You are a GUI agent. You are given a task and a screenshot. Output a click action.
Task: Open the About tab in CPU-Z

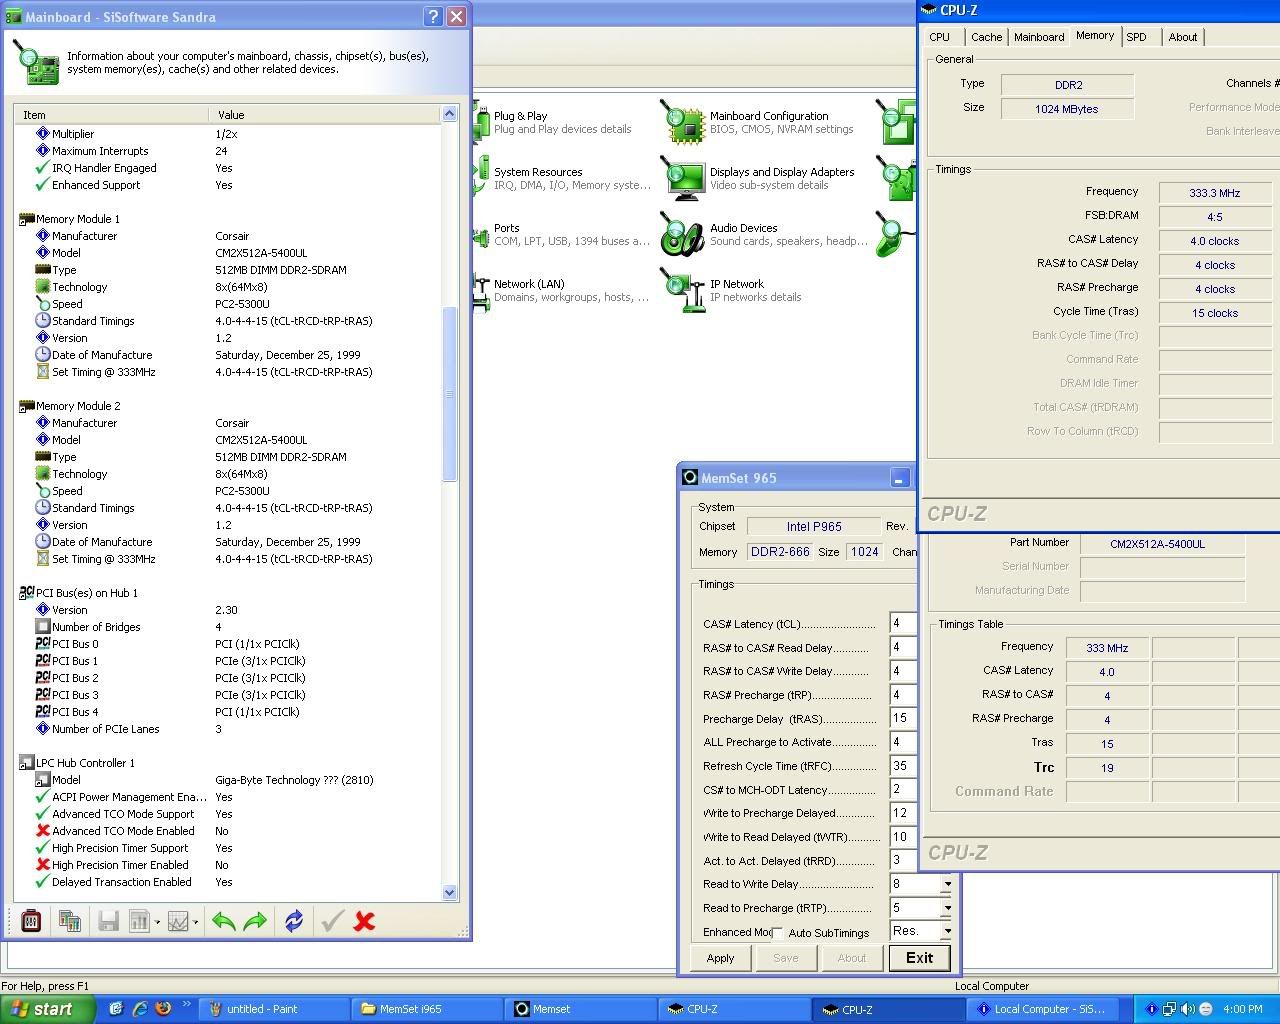[x=1183, y=37]
